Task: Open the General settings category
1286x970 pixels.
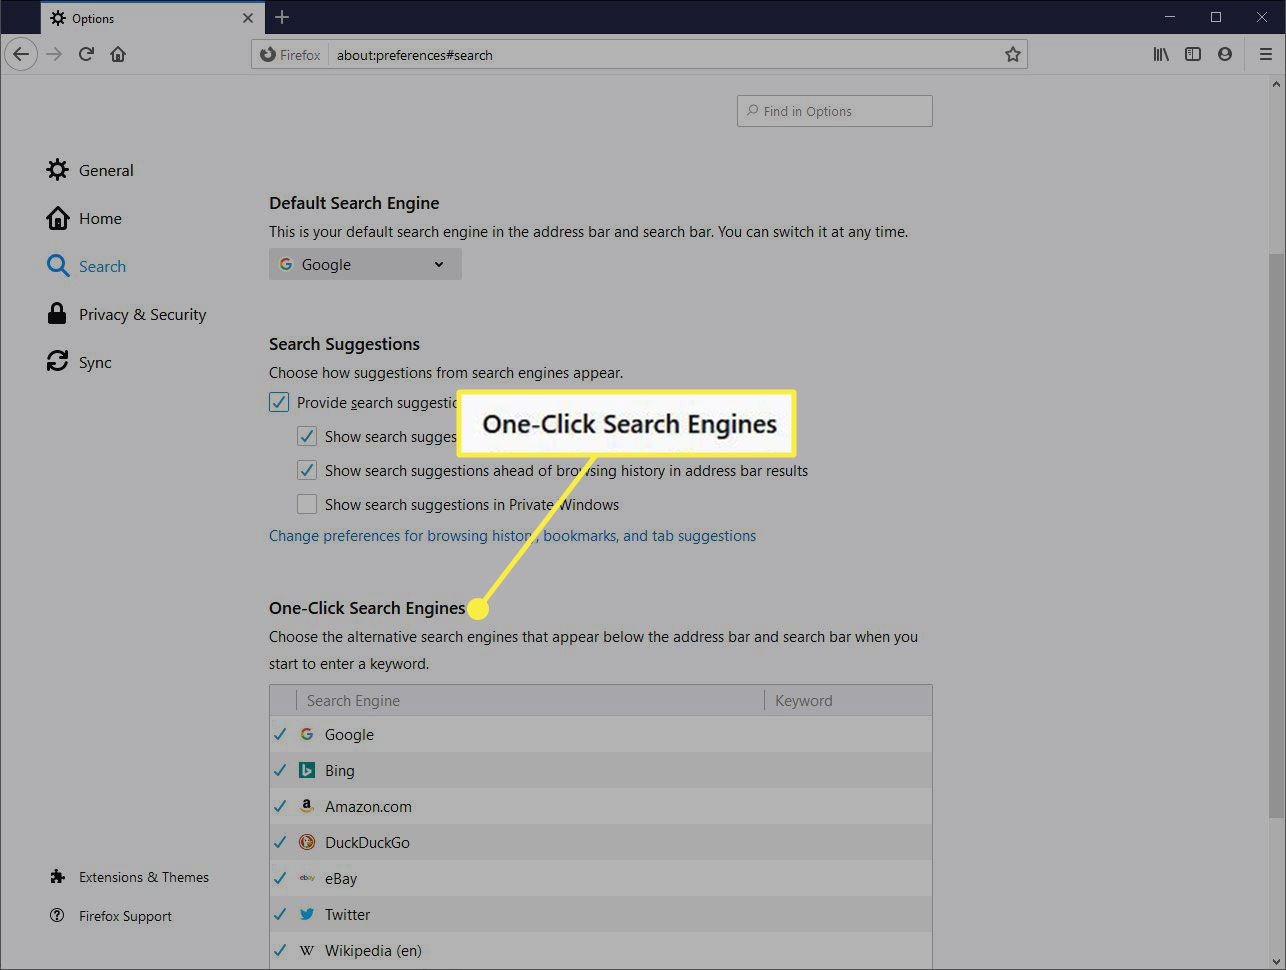Action: point(90,170)
